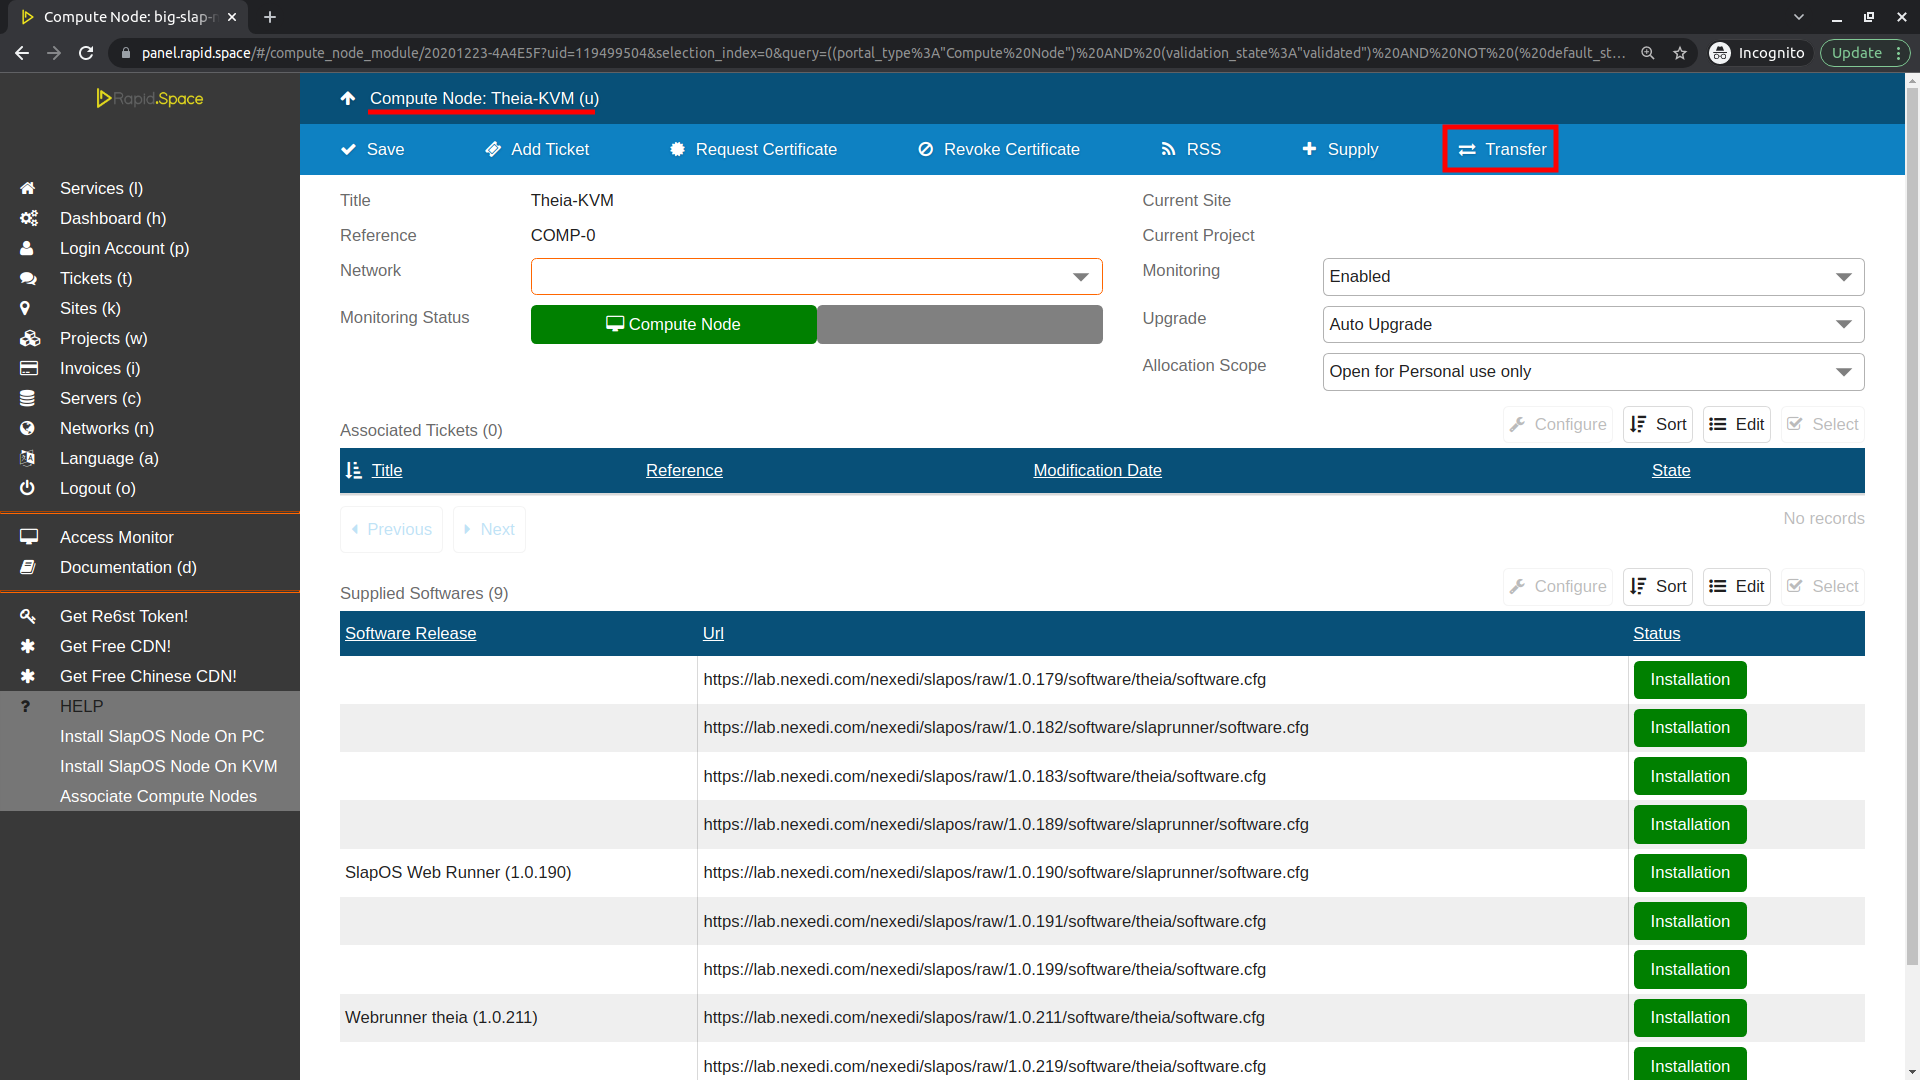Expand the Network dropdown field
The image size is (1920, 1080).
[x=1079, y=276]
